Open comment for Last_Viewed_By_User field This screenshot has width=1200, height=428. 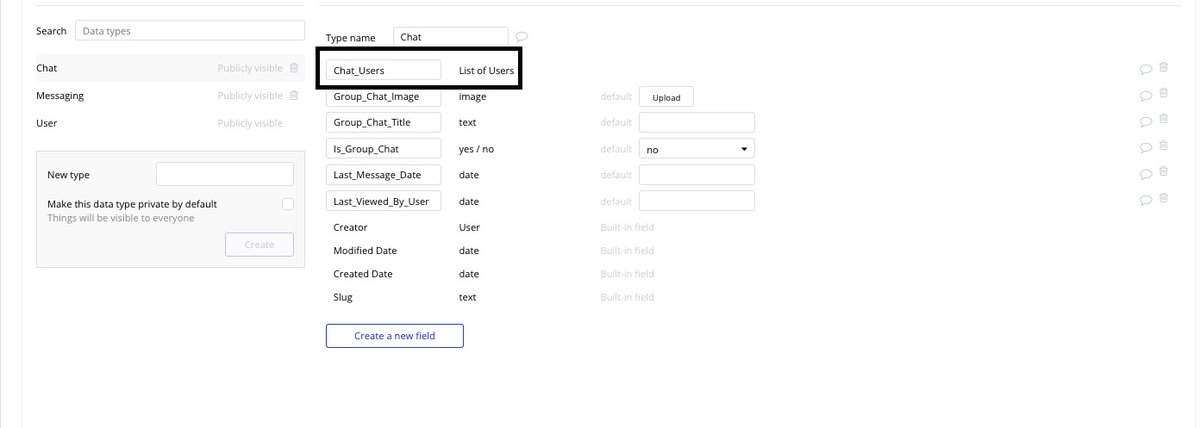point(1146,200)
